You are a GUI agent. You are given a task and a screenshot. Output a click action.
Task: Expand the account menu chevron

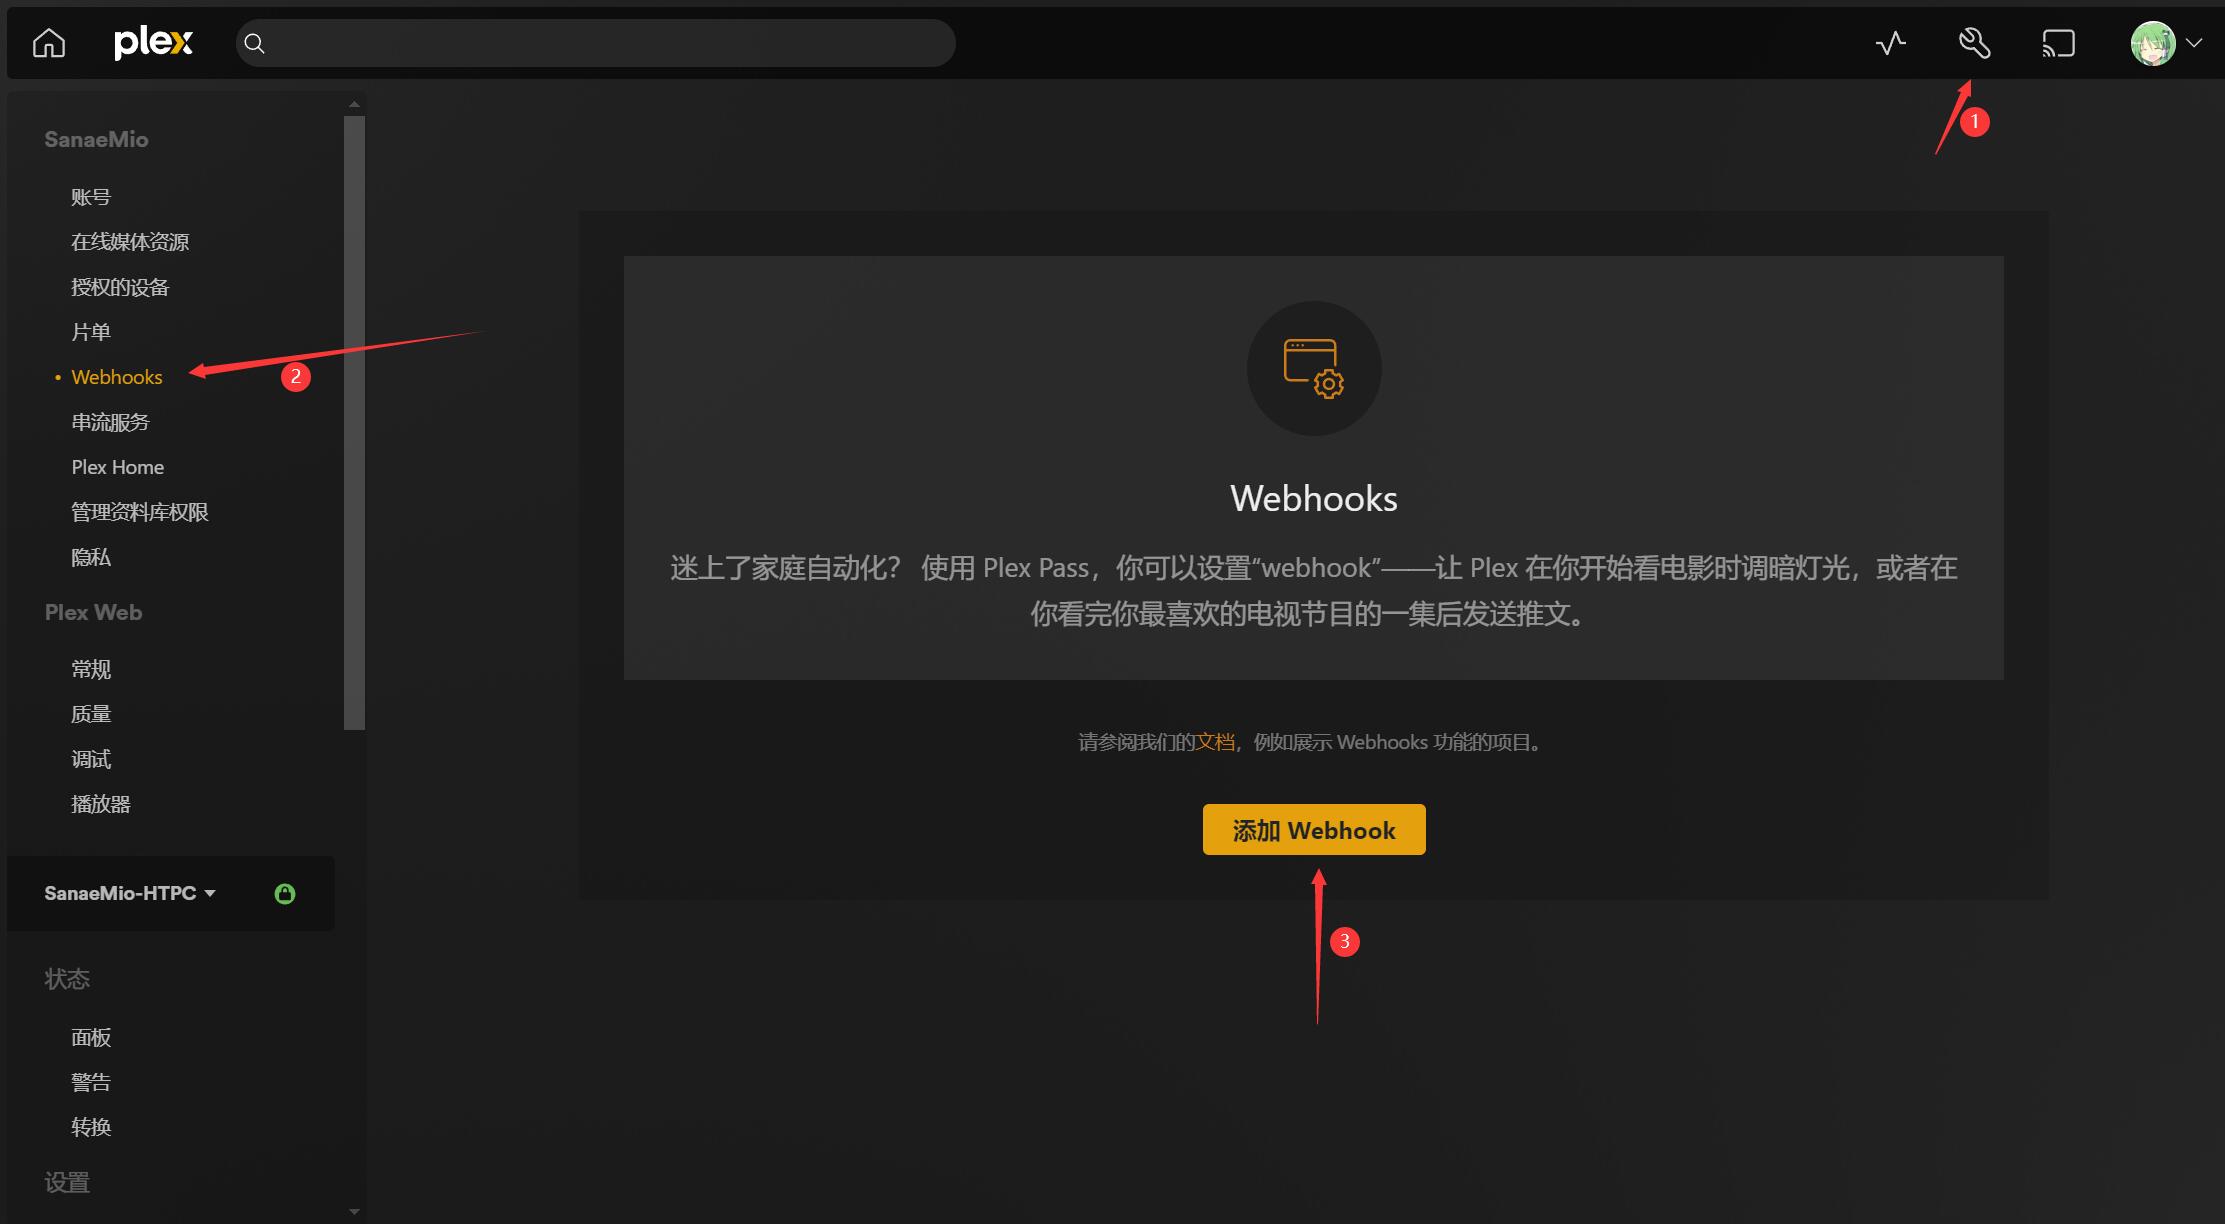click(2194, 43)
